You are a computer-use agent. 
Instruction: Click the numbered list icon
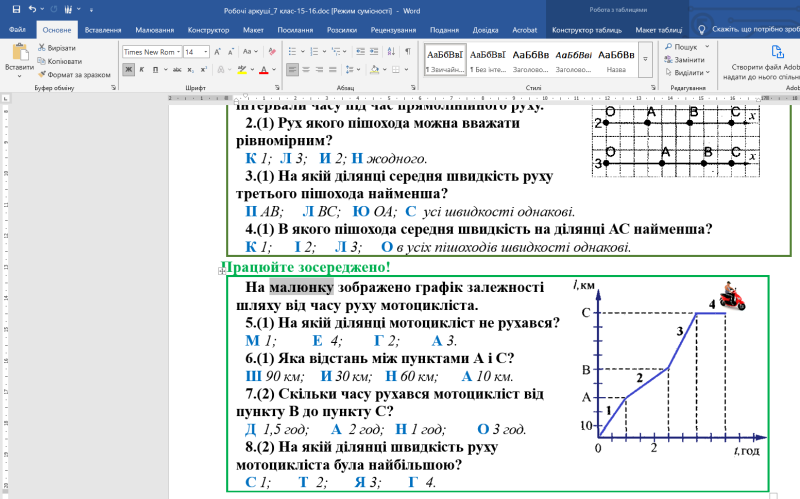(314, 52)
